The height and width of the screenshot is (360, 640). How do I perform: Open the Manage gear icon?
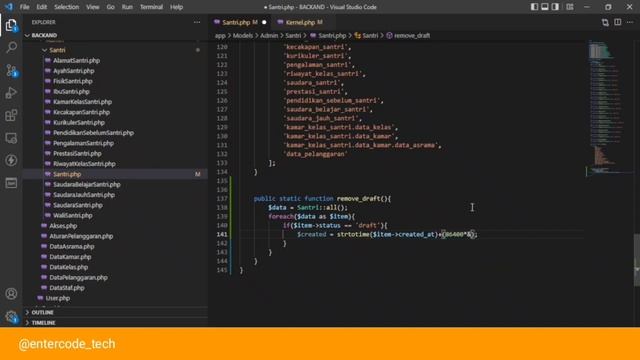pyautogui.click(x=11, y=316)
